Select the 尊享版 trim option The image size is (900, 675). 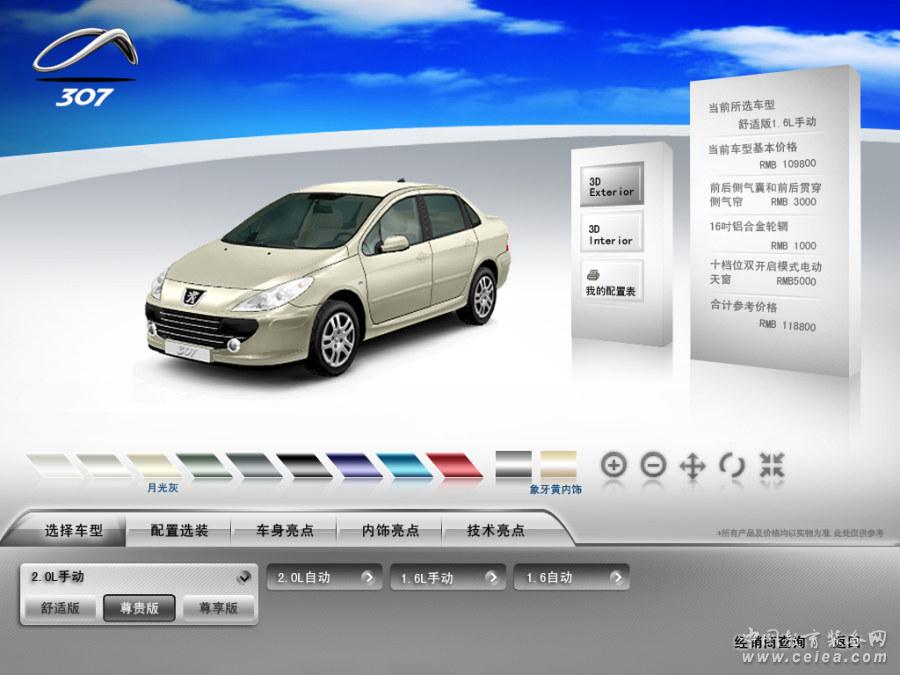click(218, 607)
